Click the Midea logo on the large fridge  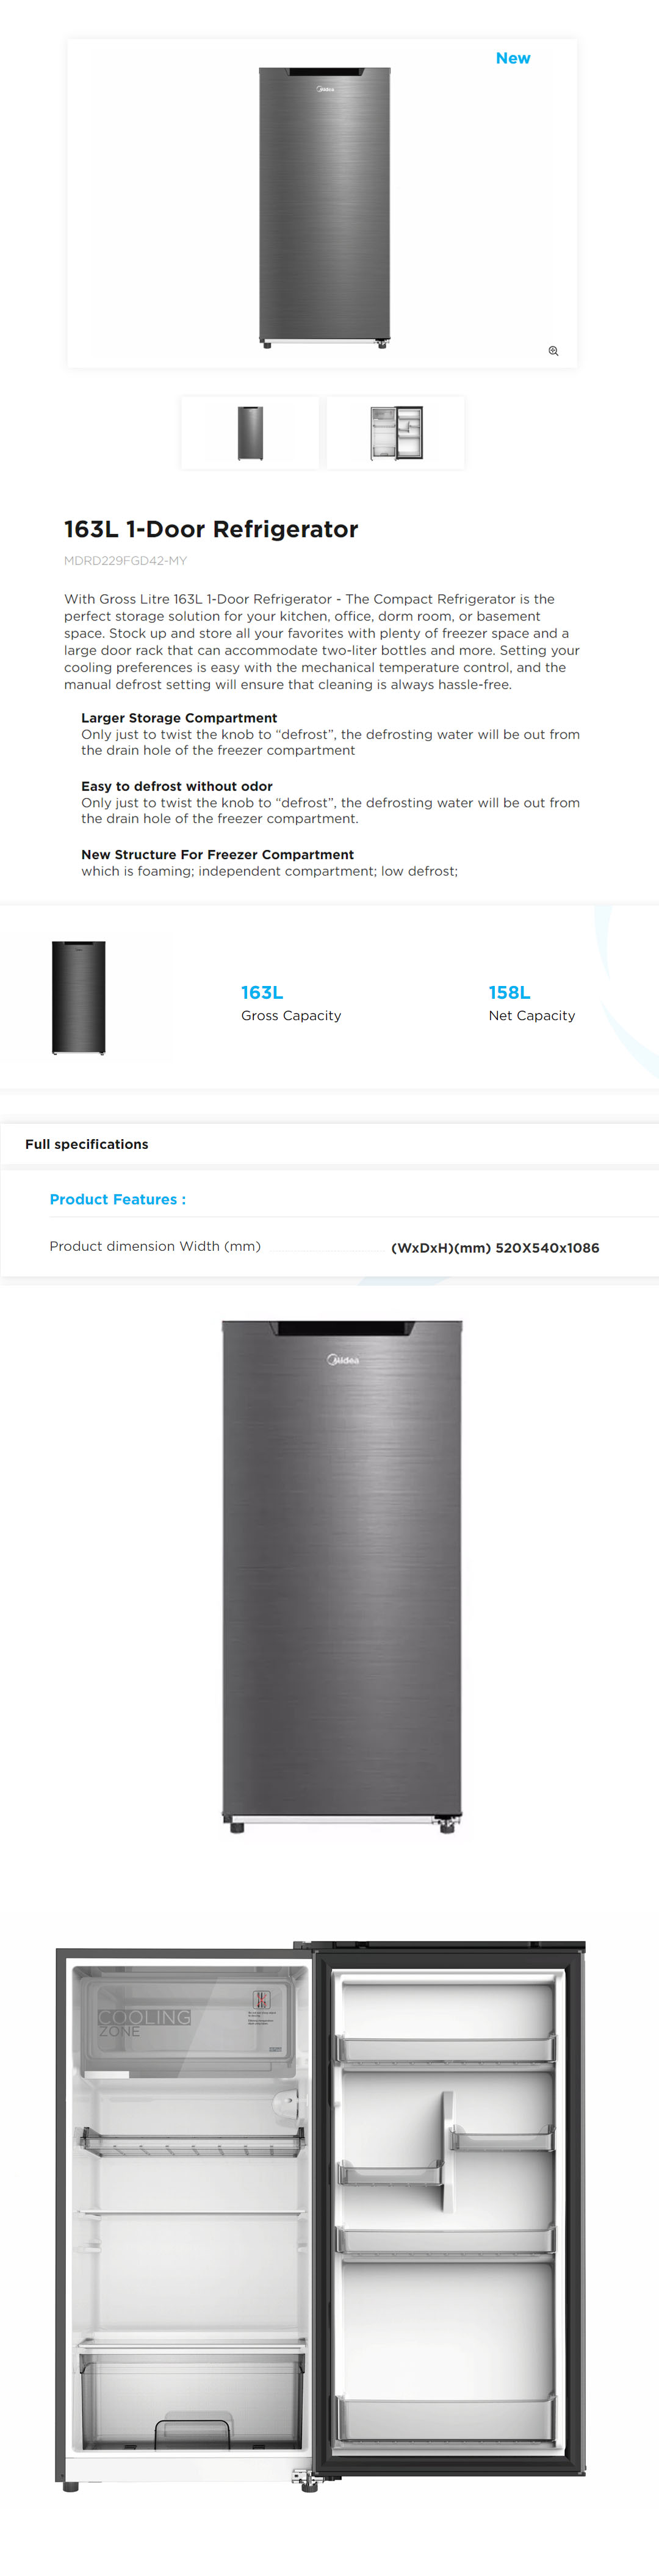pos(343,1359)
